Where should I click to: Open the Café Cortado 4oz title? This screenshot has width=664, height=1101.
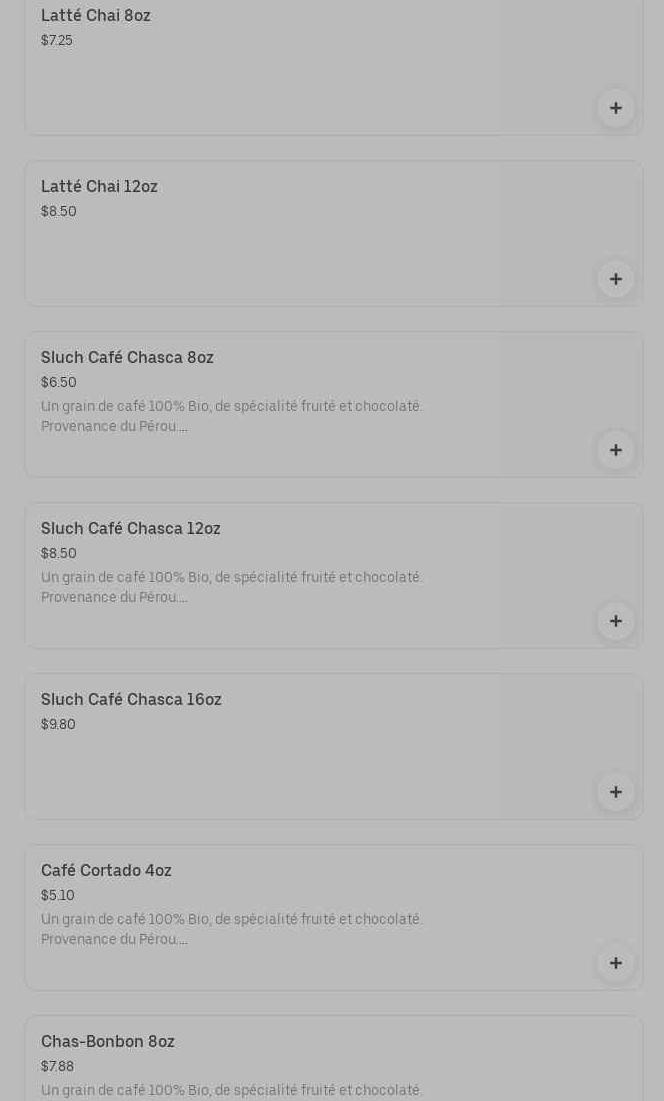106,871
